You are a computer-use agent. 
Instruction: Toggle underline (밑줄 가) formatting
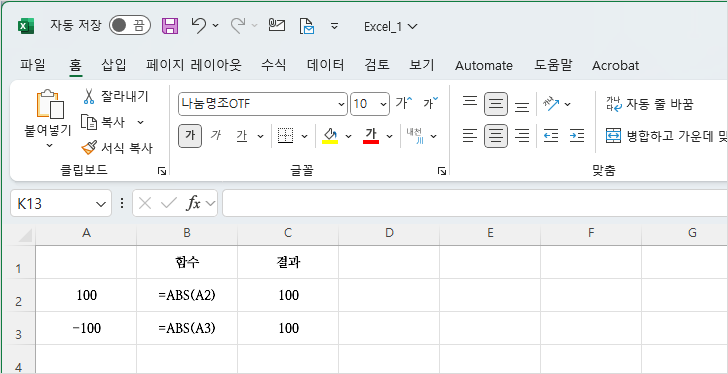pyautogui.click(x=242, y=136)
